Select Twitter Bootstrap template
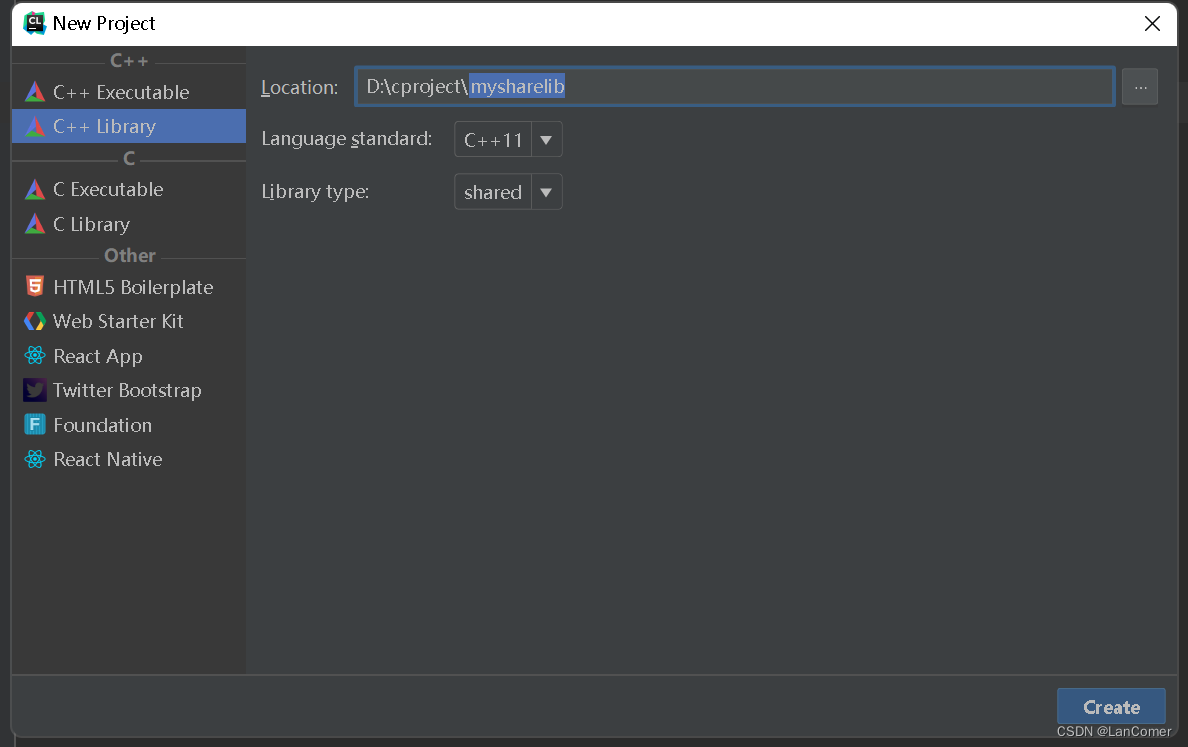The height and width of the screenshot is (747, 1188). (x=129, y=390)
